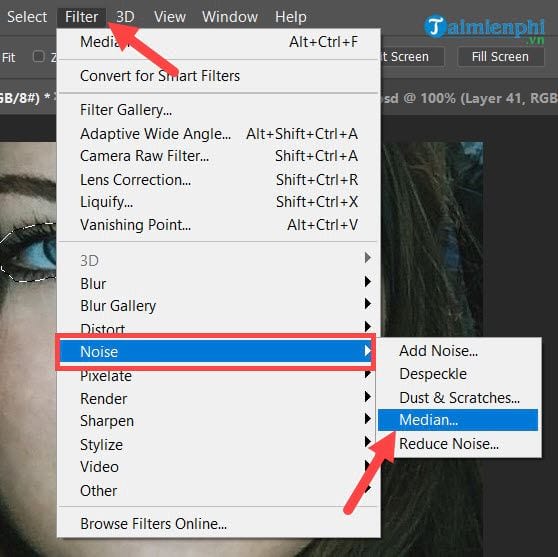558x557 pixels.
Task: Open Filter Gallery
Action: 219,110
